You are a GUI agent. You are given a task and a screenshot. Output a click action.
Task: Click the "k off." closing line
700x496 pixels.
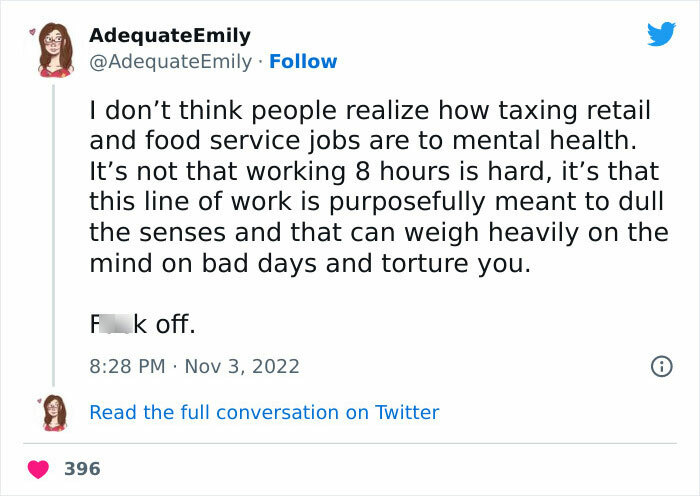click(x=165, y=324)
